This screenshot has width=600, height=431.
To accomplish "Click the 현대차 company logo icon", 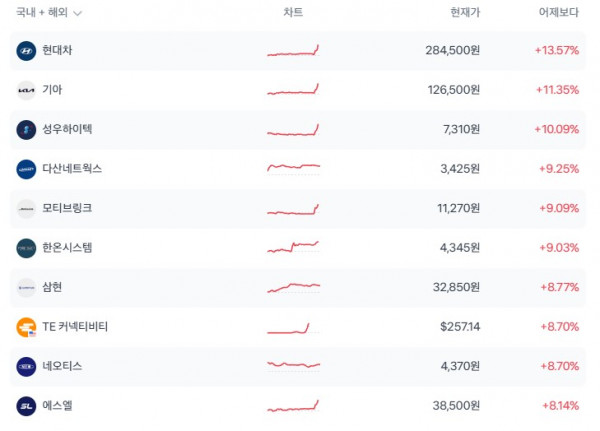I will [26, 50].
